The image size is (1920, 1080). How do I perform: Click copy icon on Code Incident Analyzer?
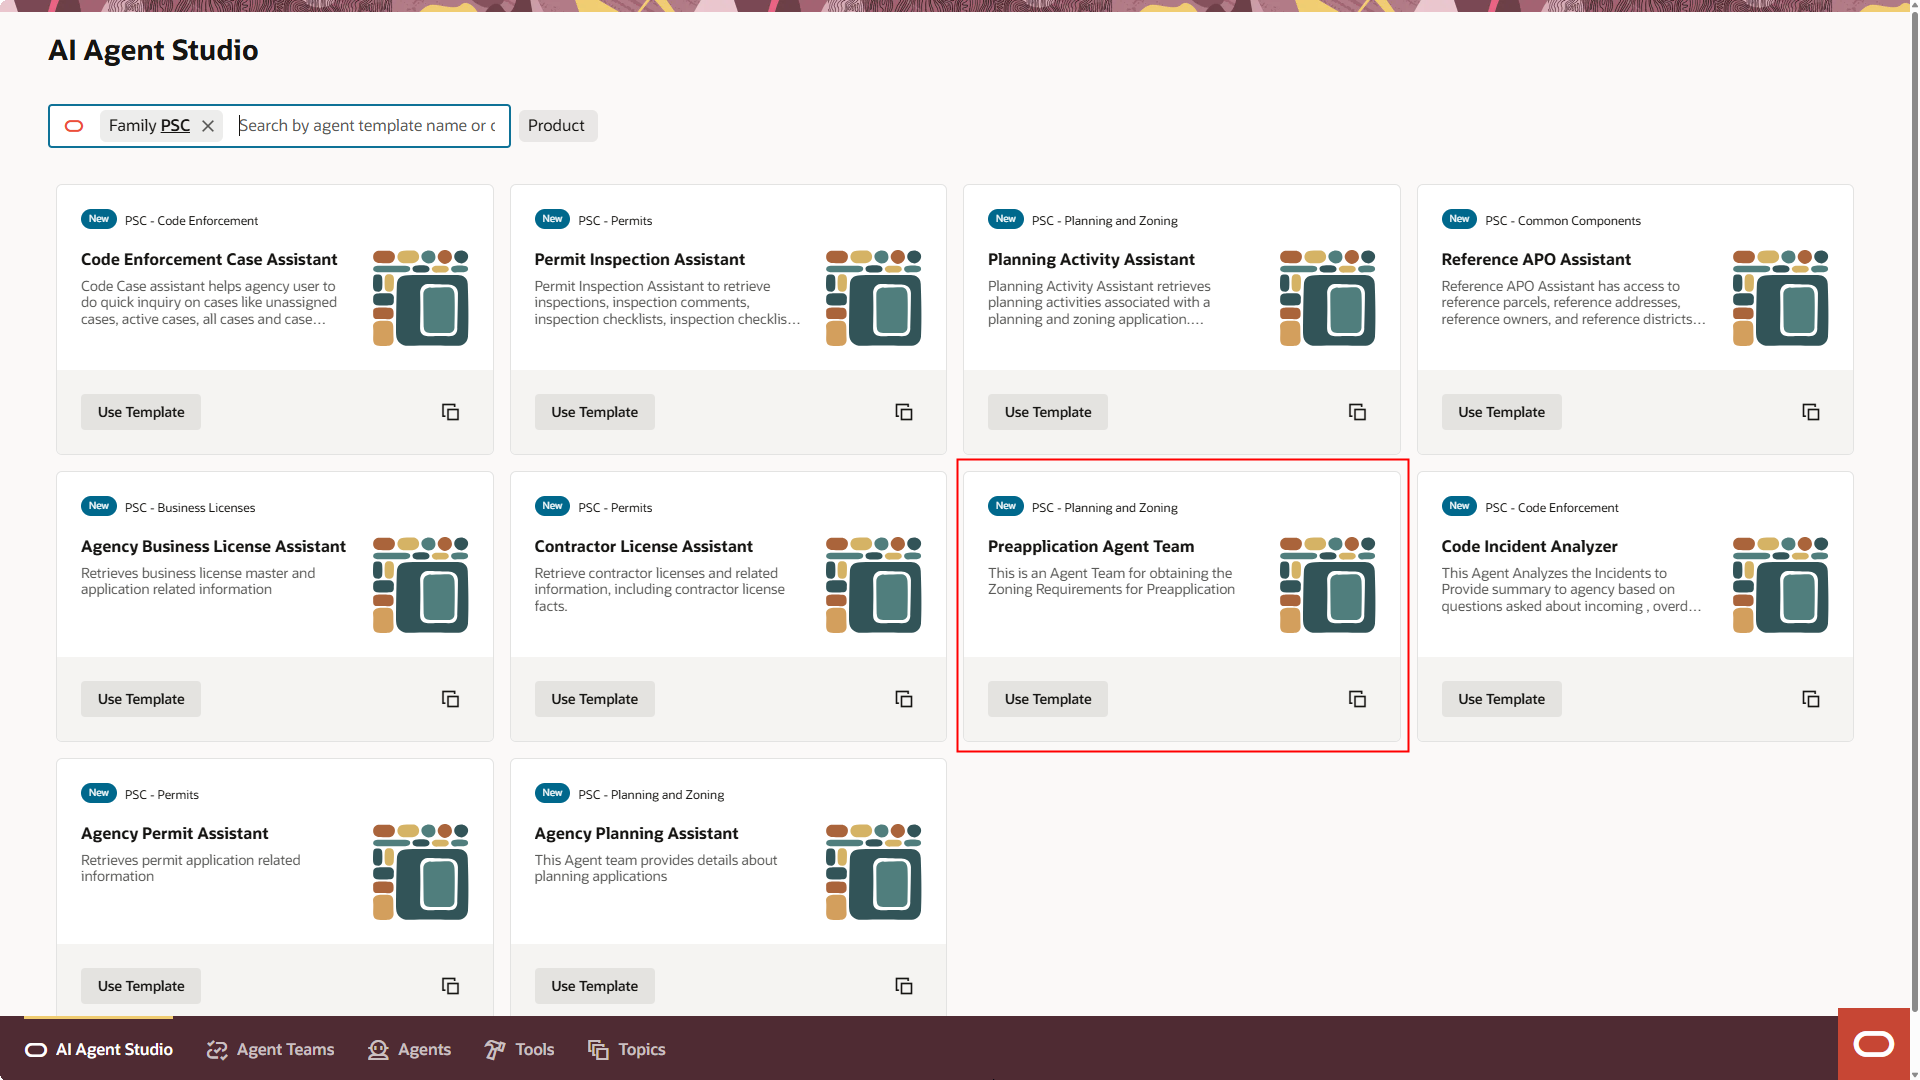coord(1810,699)
